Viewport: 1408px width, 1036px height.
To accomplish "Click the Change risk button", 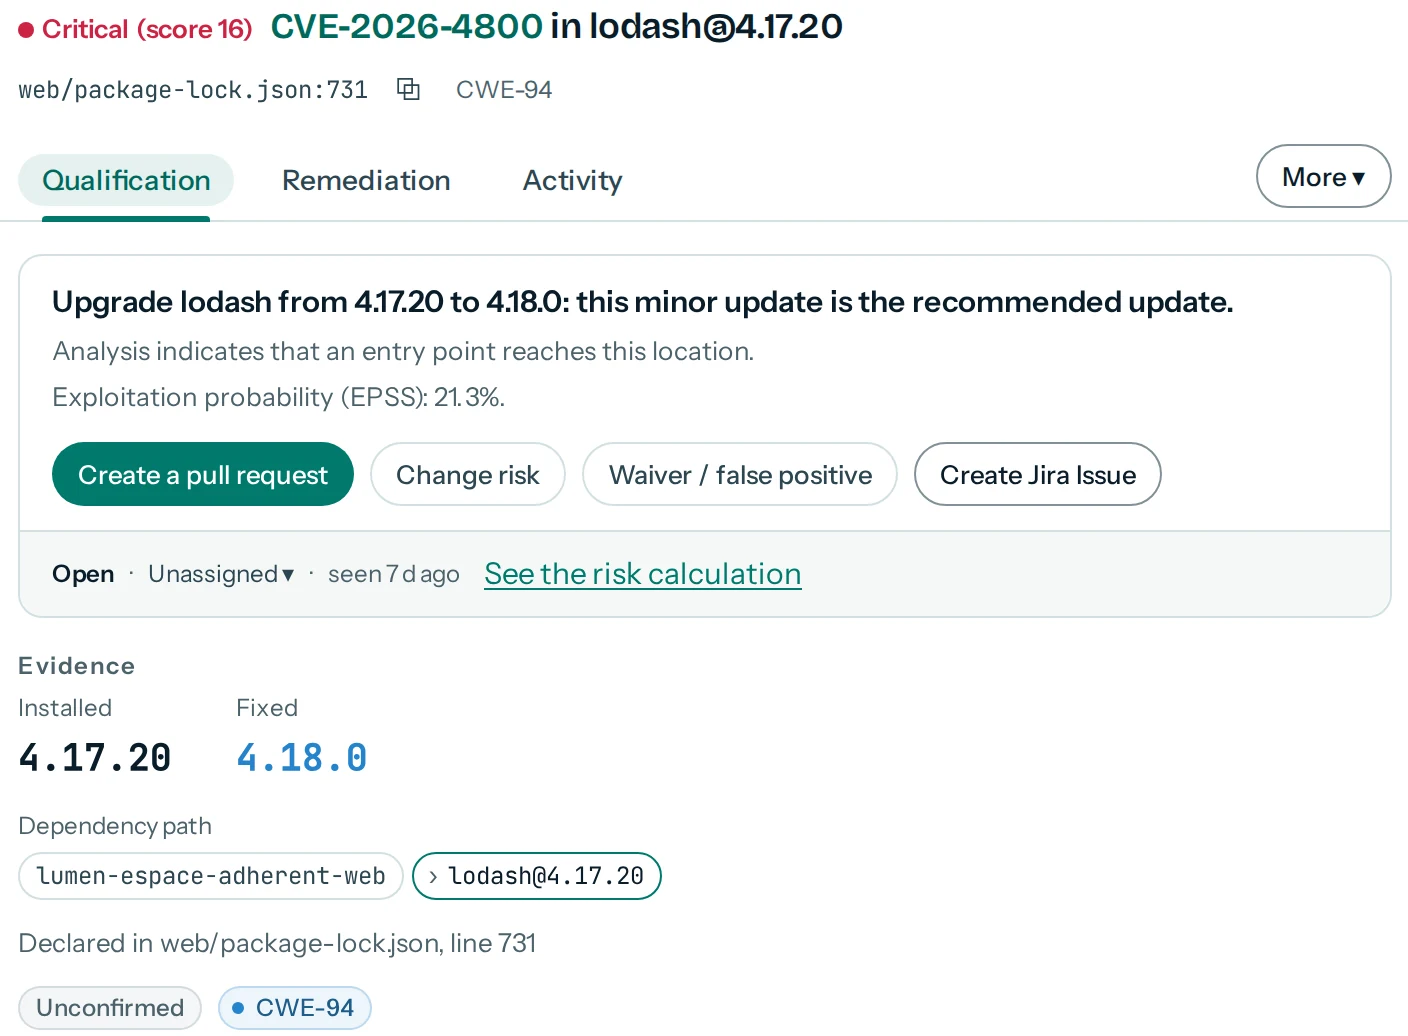I will pyautogui.click(x=467, y=474).
